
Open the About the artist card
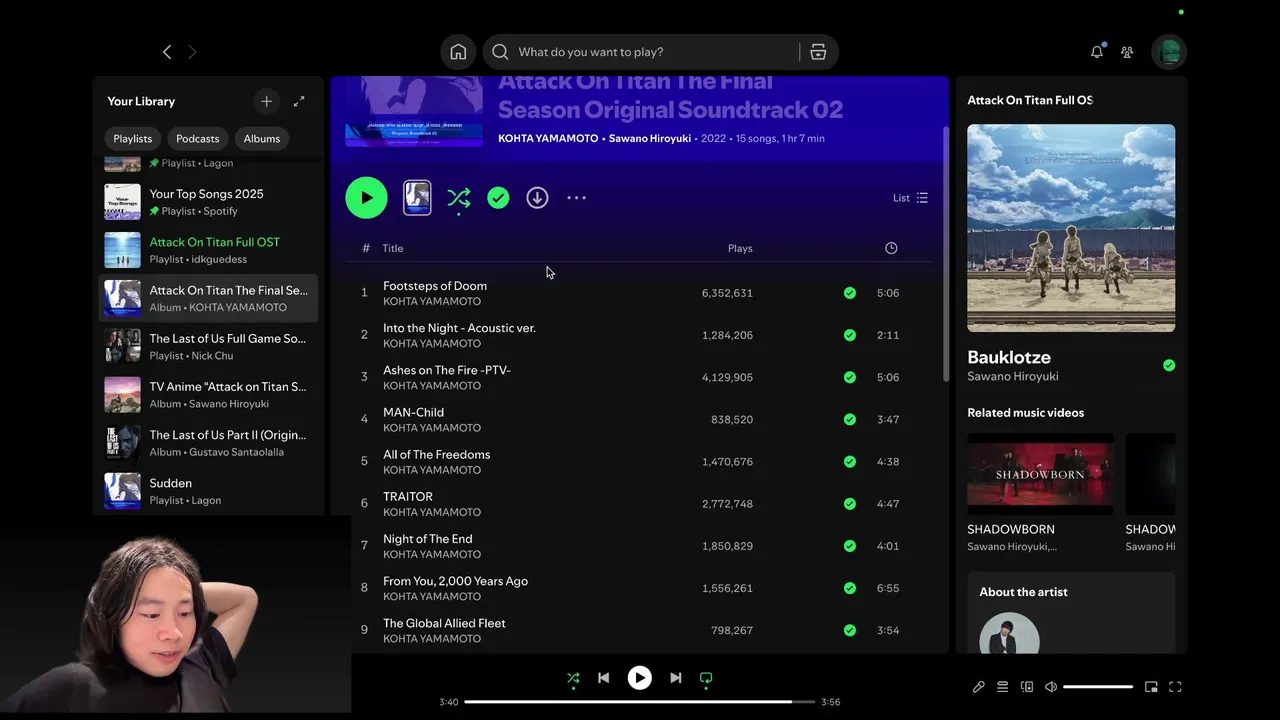pyautogui.click(x=1071, y=612)
